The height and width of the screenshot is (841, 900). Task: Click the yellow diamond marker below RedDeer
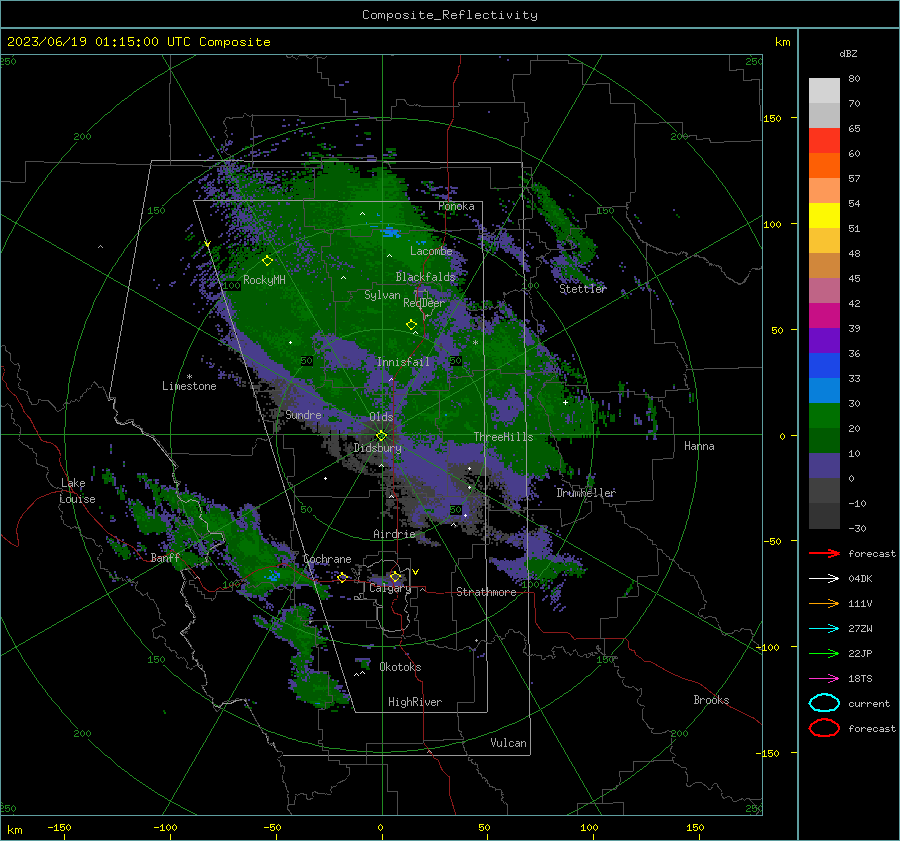coord(412,325)
